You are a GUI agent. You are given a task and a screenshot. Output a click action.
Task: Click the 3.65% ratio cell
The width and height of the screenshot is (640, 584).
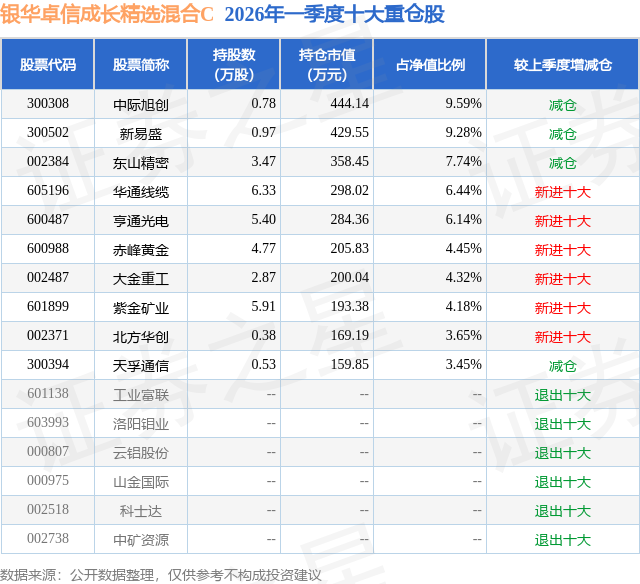pos(463,335)
